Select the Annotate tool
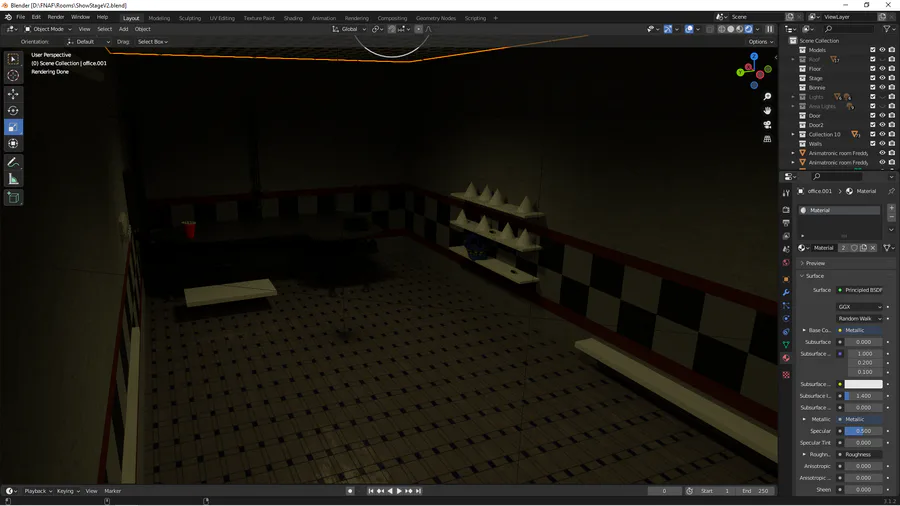900x506 pixels. tap(13, 162)
